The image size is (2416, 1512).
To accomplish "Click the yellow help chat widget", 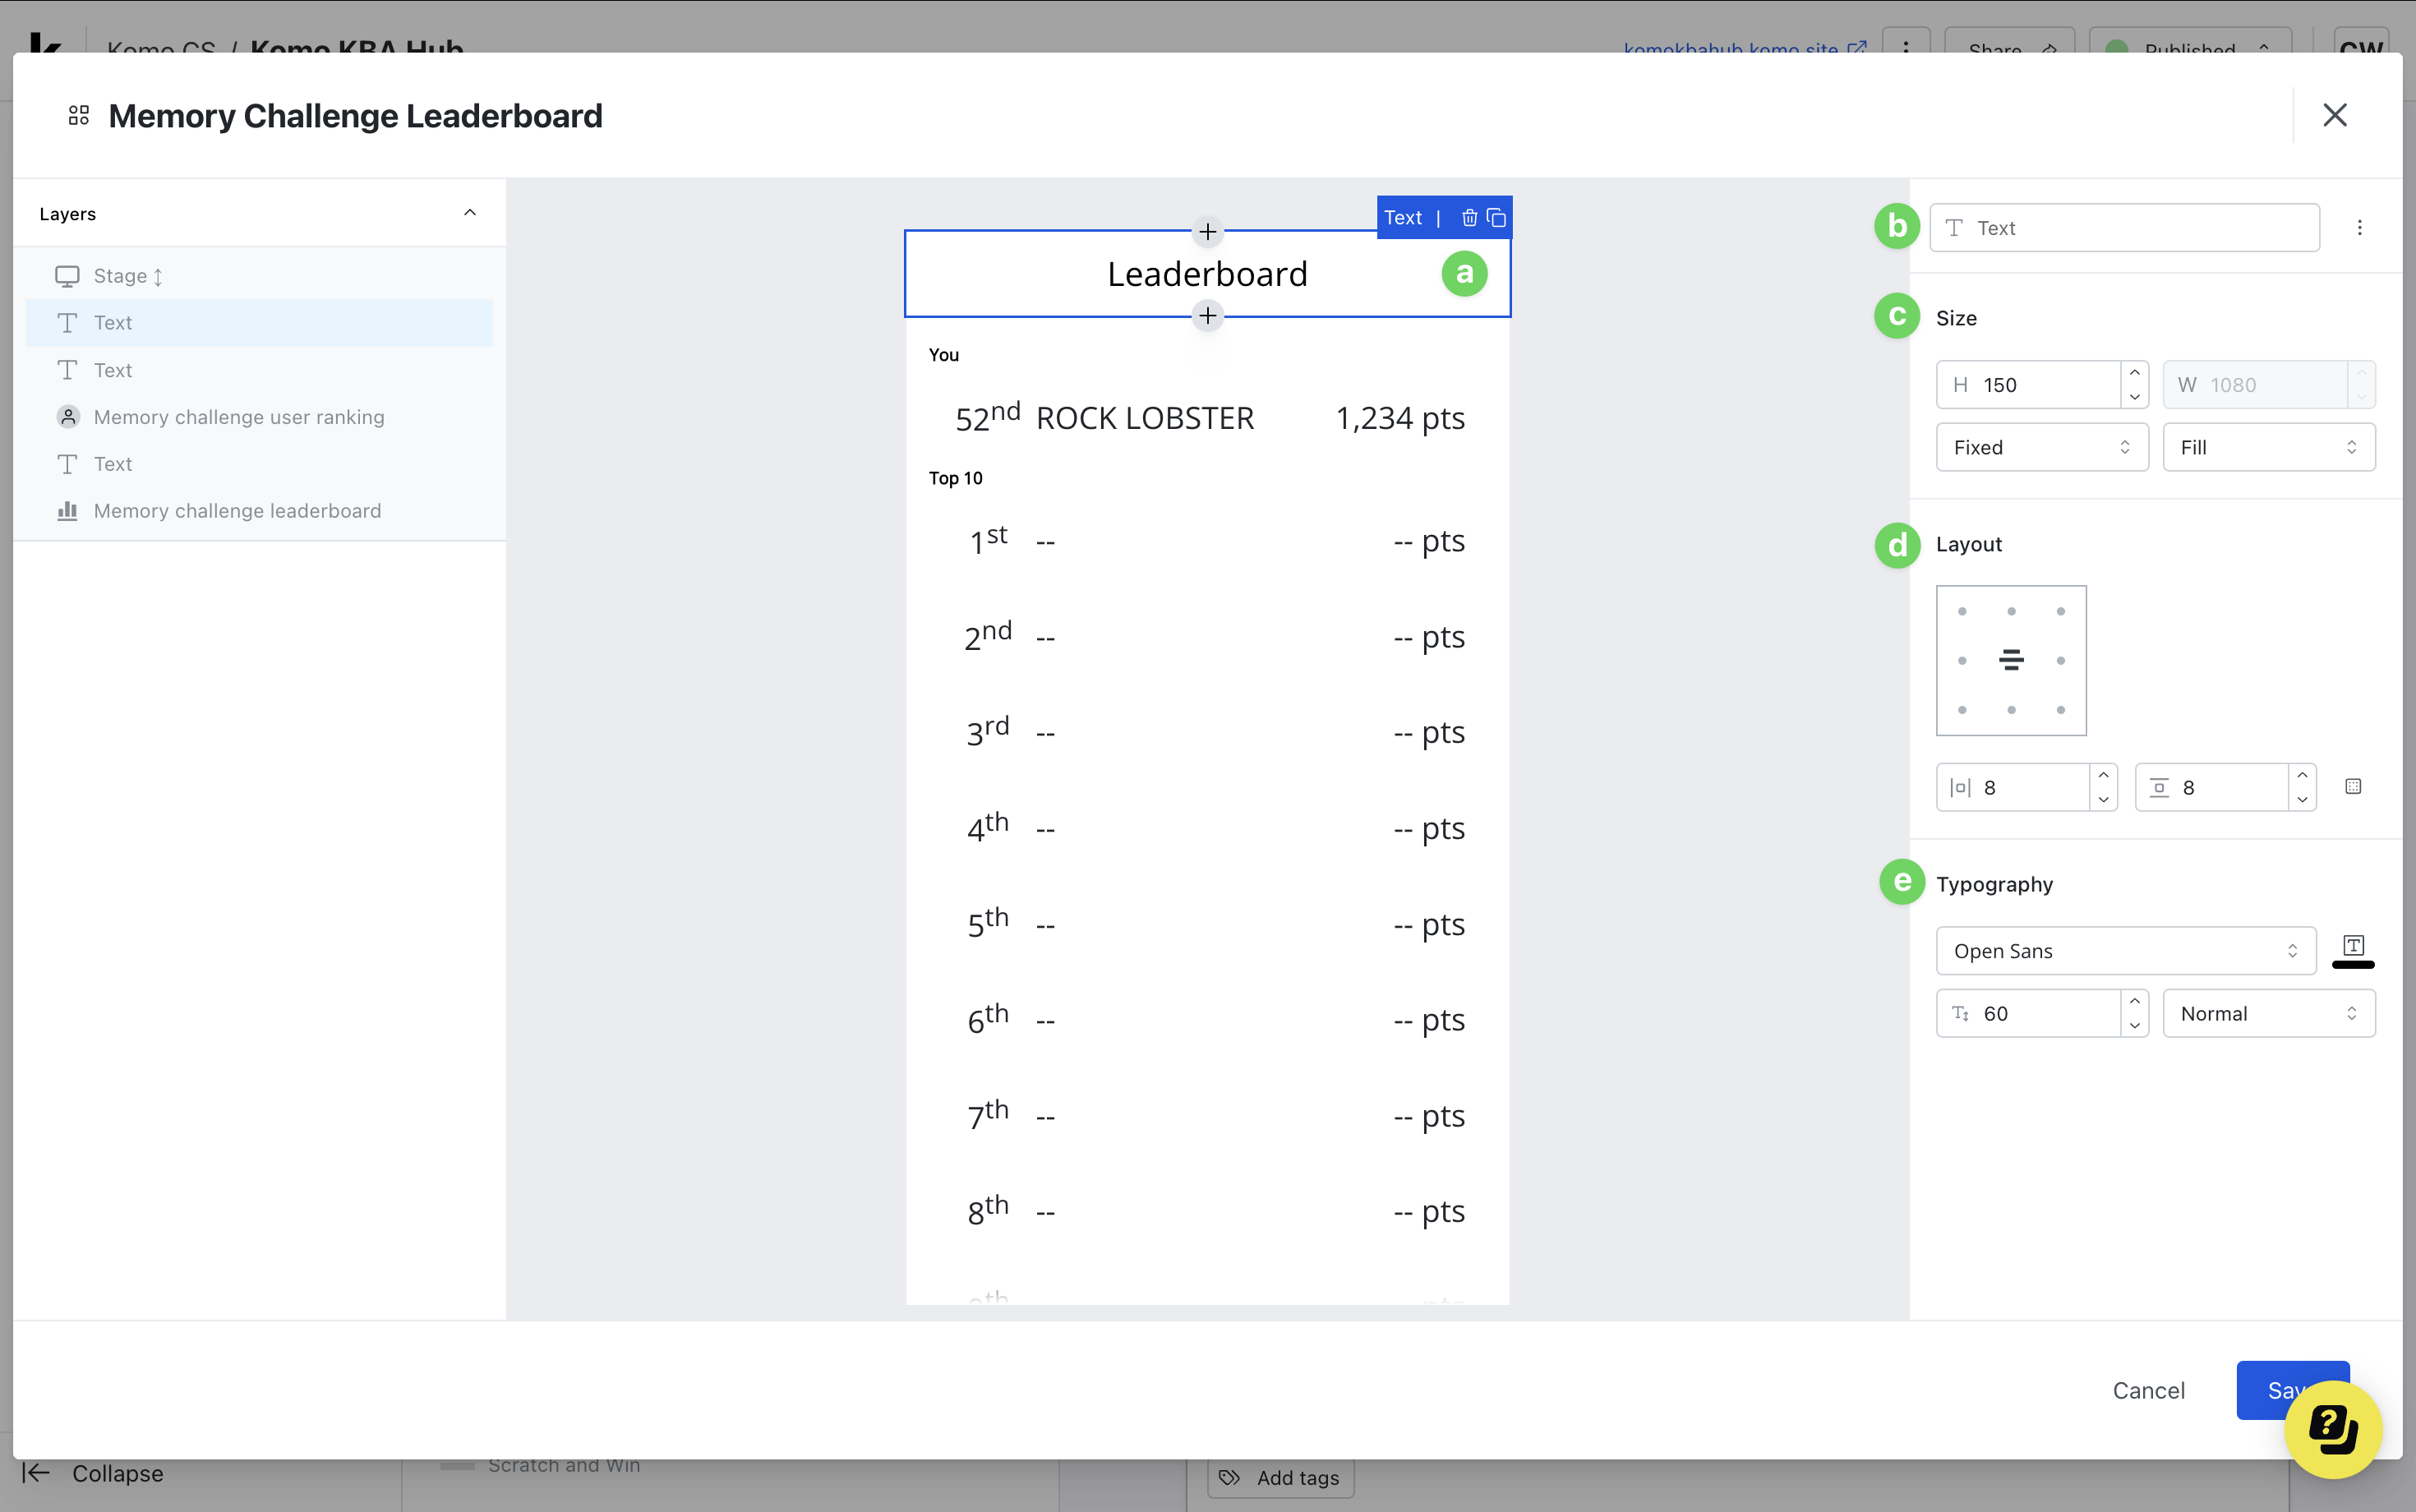I will (2332, 1429).
